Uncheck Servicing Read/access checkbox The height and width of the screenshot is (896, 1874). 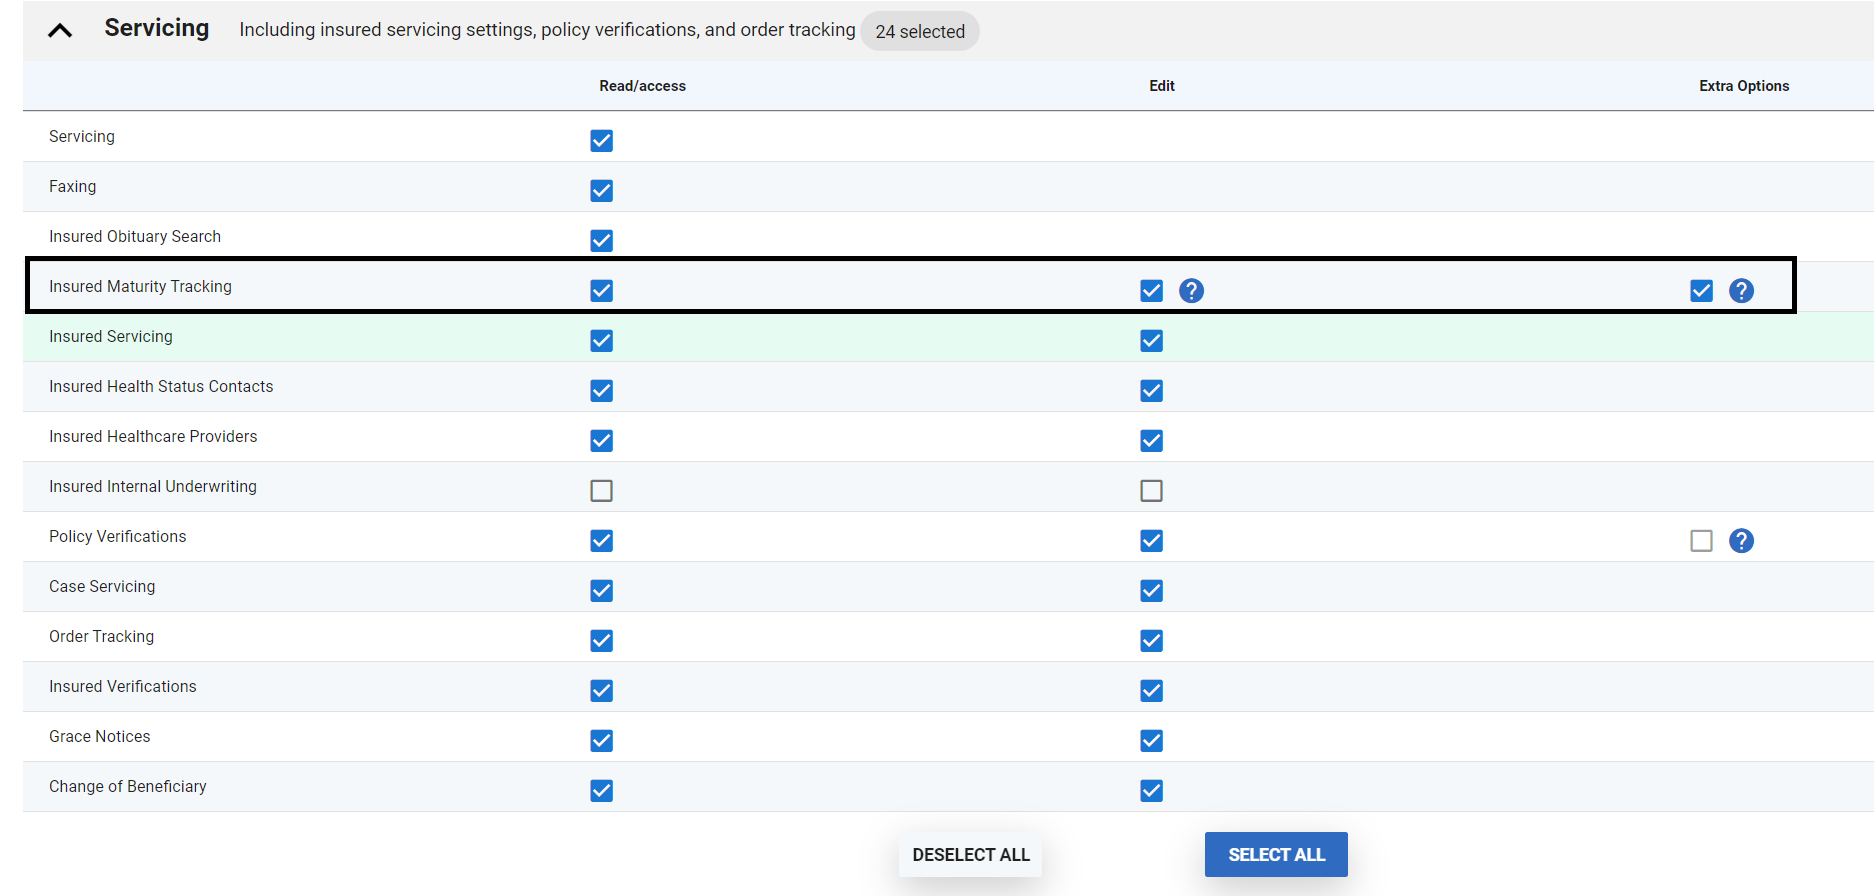tap(601, 141)
